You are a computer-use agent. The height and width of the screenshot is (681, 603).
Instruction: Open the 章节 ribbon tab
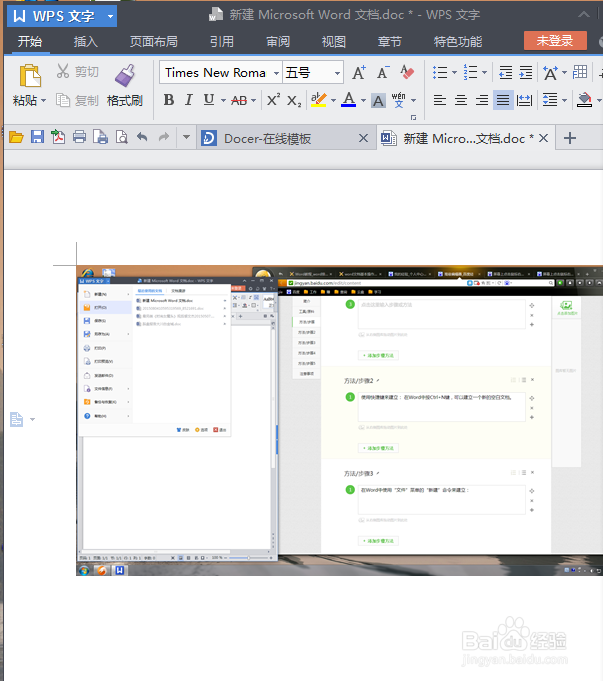point(390,42)
